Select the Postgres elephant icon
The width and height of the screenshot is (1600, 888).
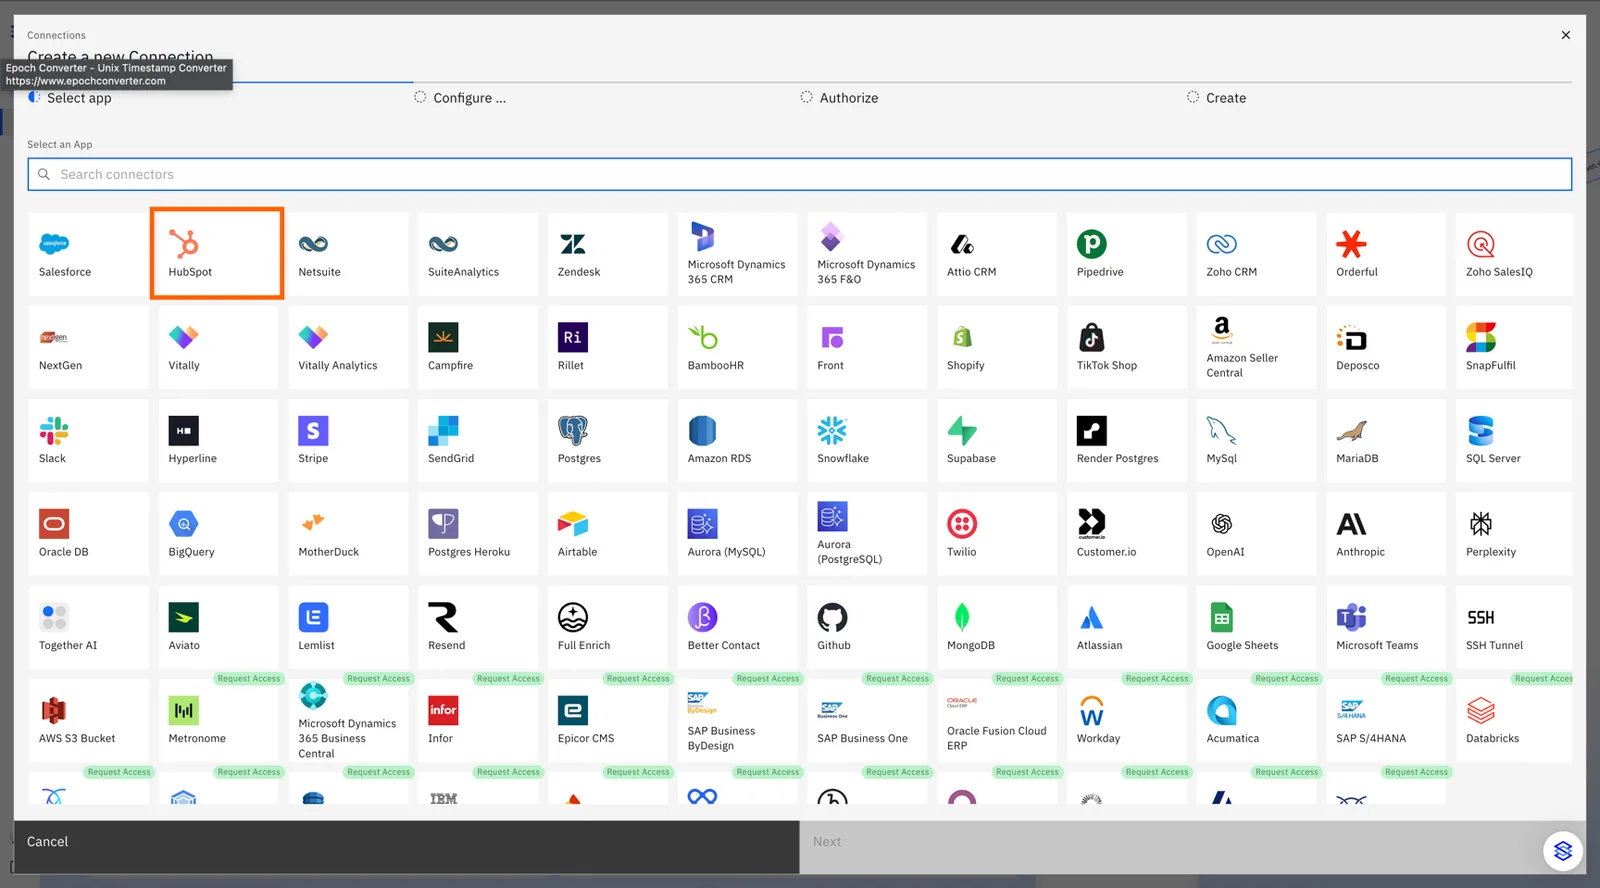pos(573,431)
